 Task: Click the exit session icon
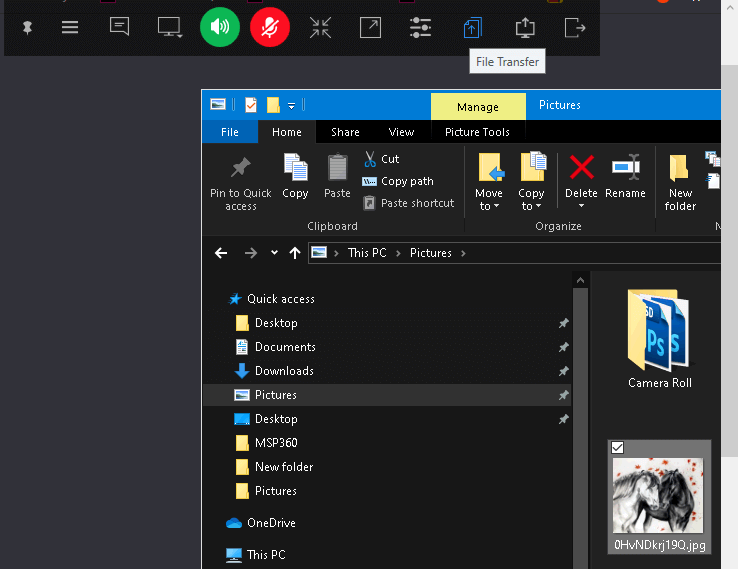coord(575,28)
